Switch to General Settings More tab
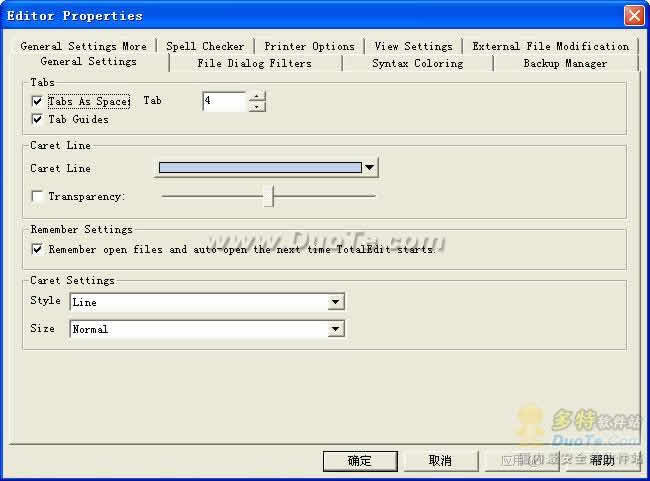This screenshot has width=650, height=481. 83,46
